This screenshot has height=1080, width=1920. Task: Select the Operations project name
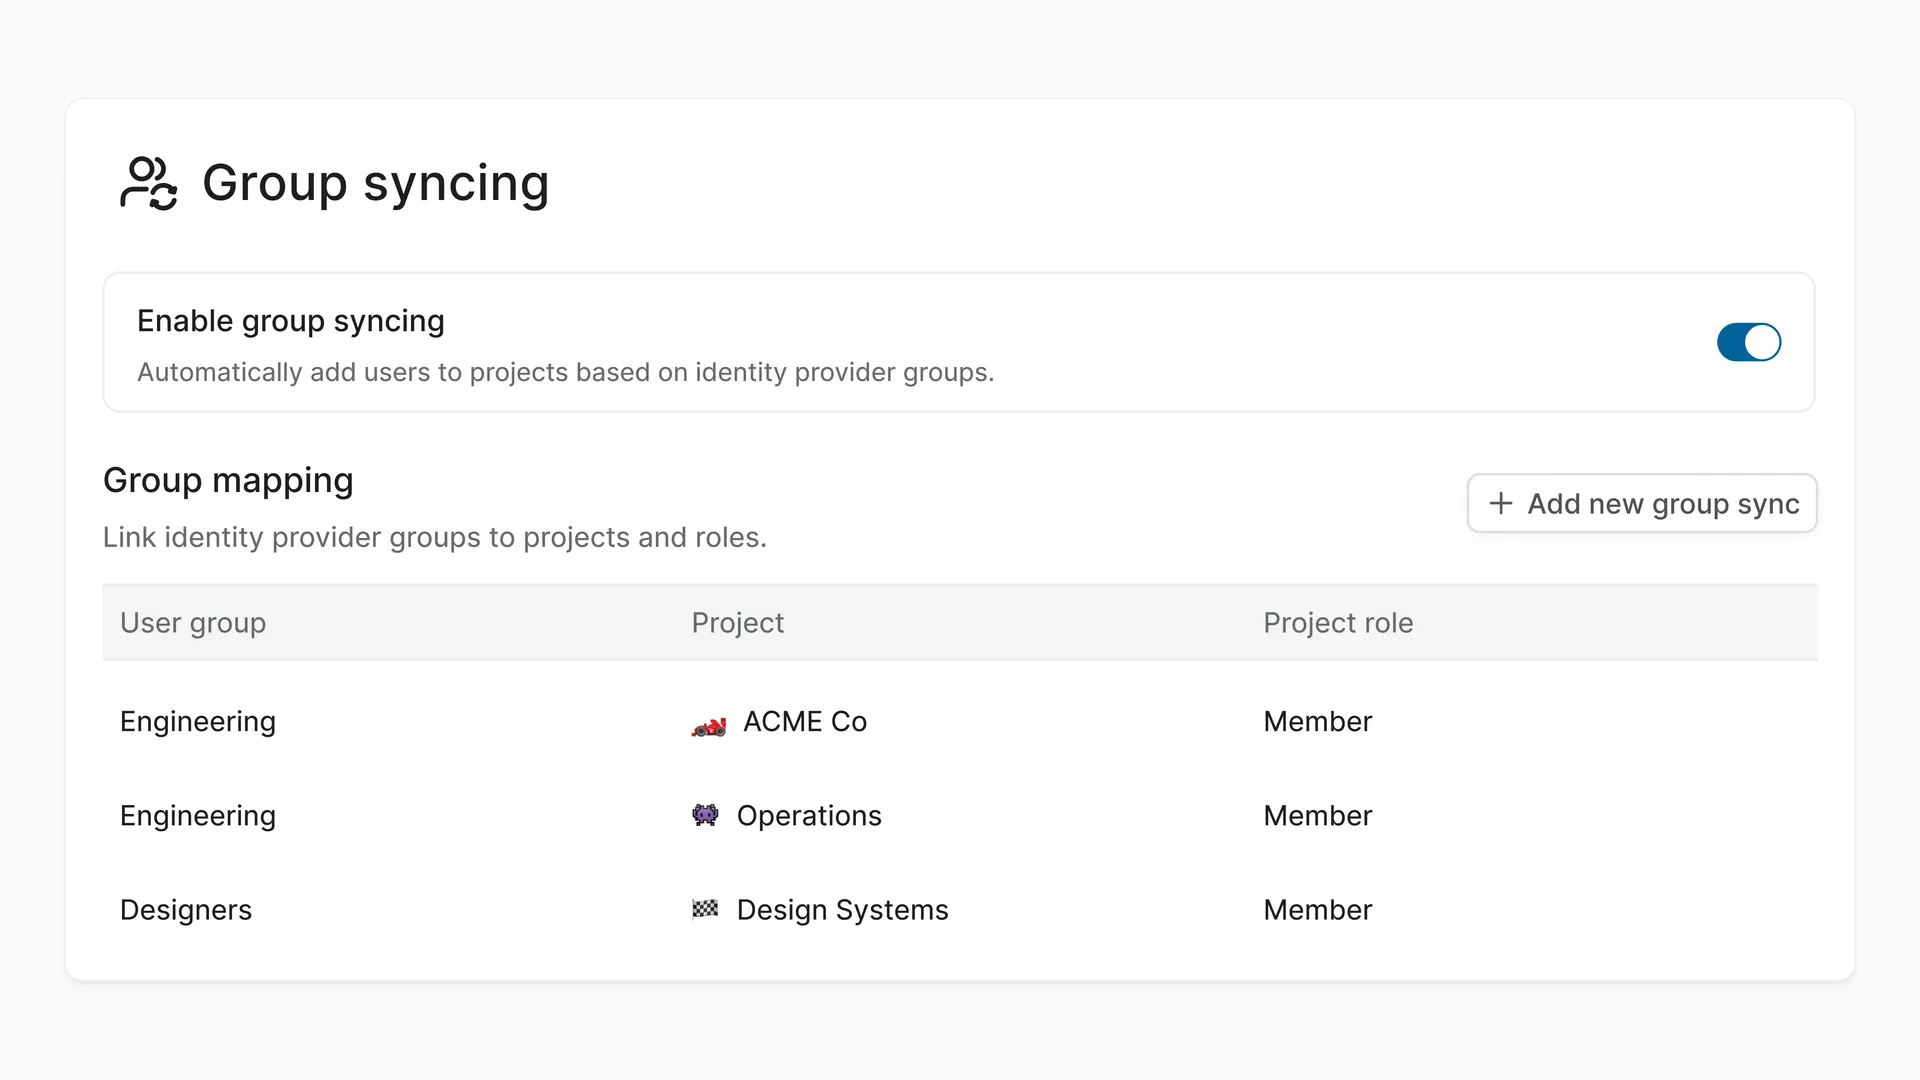pyautogui.click(x=809, y=816)
